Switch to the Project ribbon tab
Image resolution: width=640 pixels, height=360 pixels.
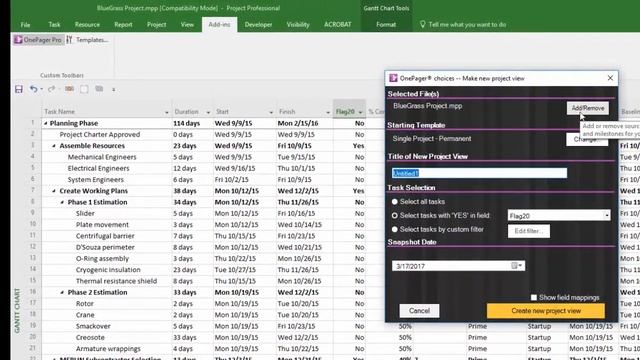pos(157,24)
